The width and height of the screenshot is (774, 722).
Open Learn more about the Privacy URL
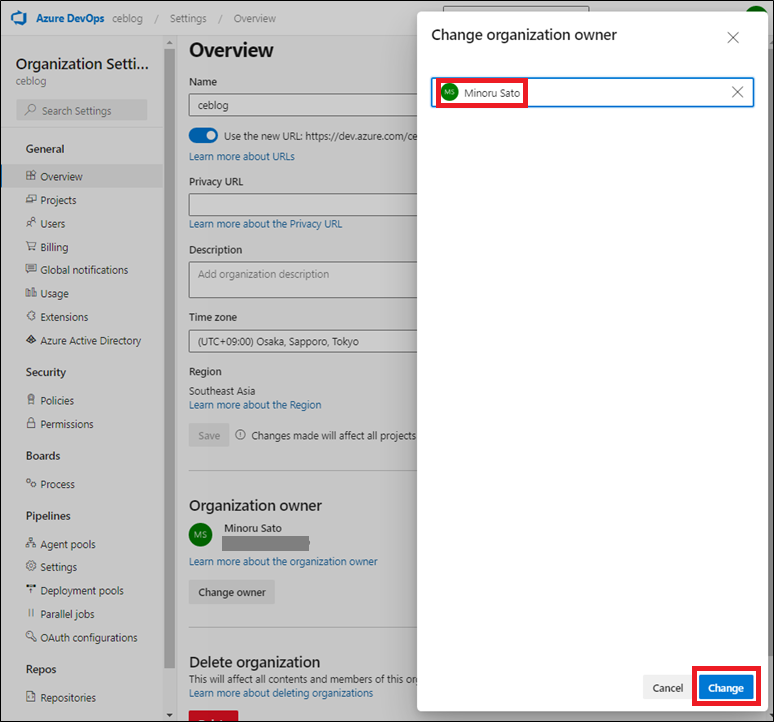(266, 224)
